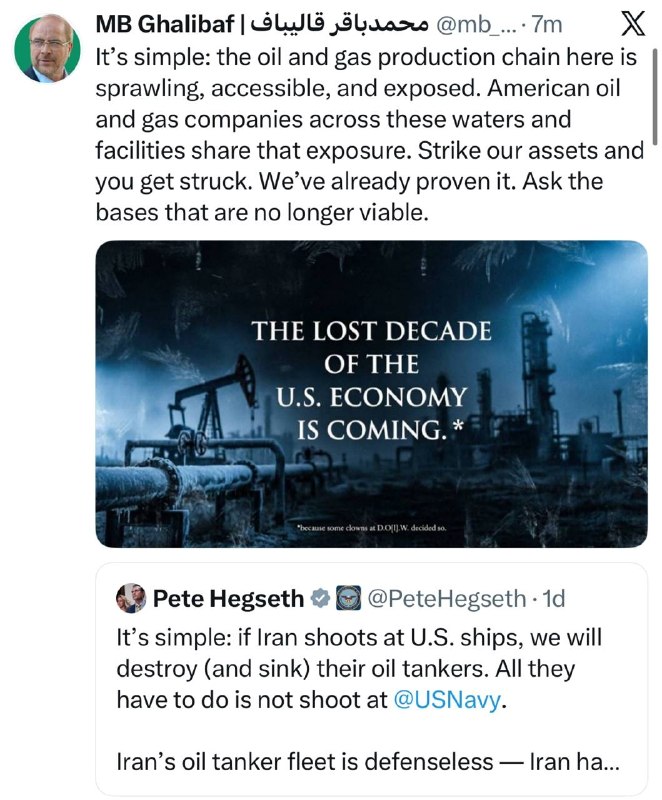Click the 1d timestamp on quoted post

tap(553, 598)
